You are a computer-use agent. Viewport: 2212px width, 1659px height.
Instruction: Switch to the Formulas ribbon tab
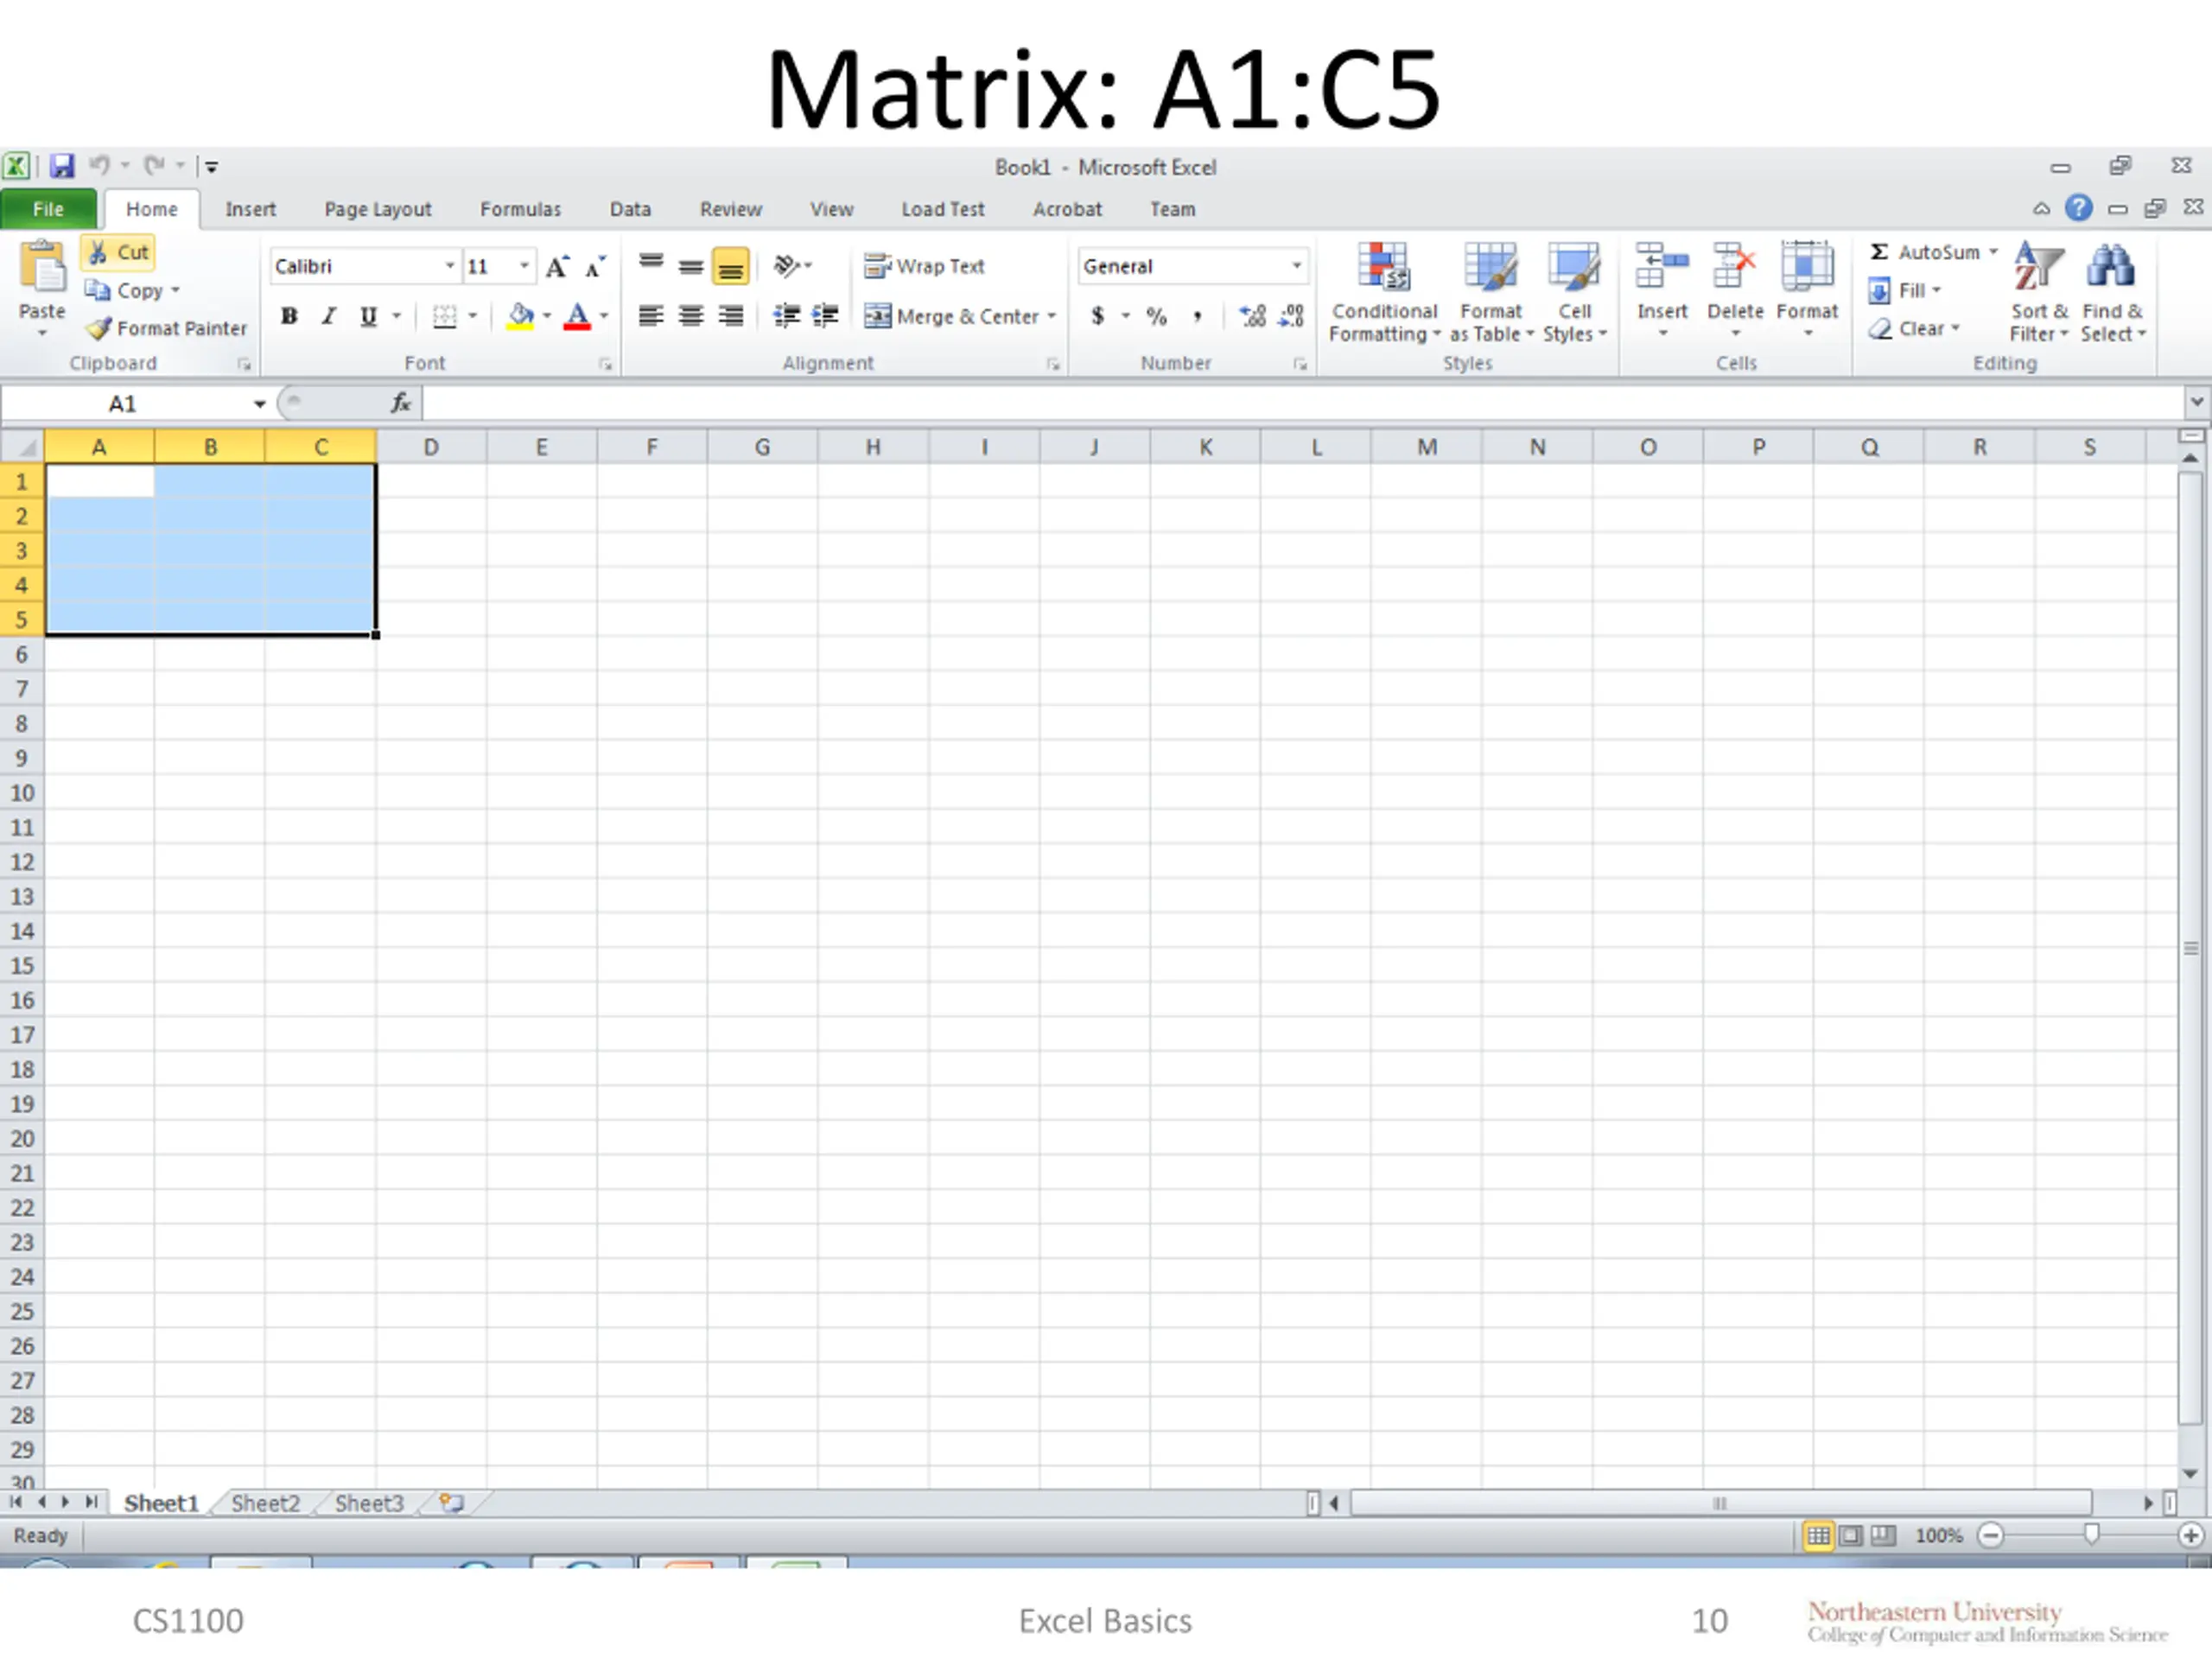point(520,209)
